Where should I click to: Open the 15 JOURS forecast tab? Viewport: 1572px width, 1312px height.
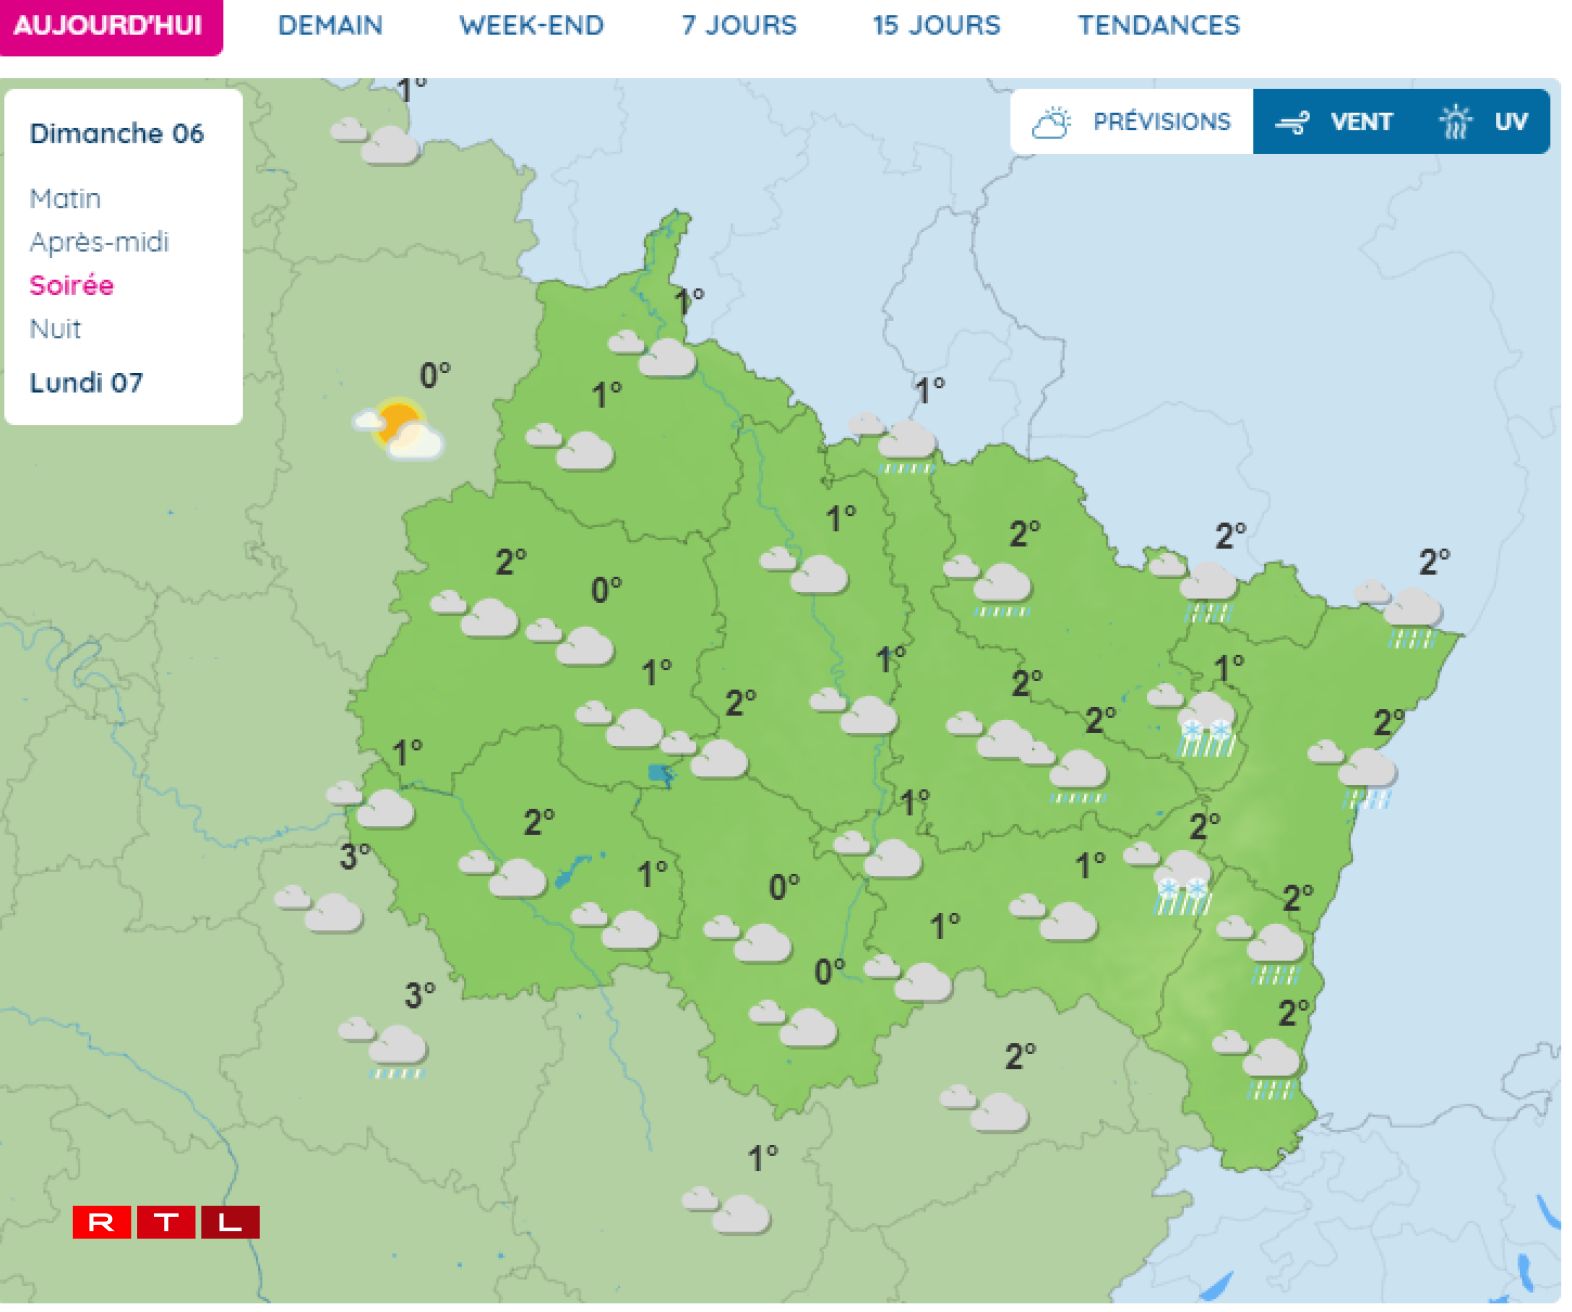point(936,25)
